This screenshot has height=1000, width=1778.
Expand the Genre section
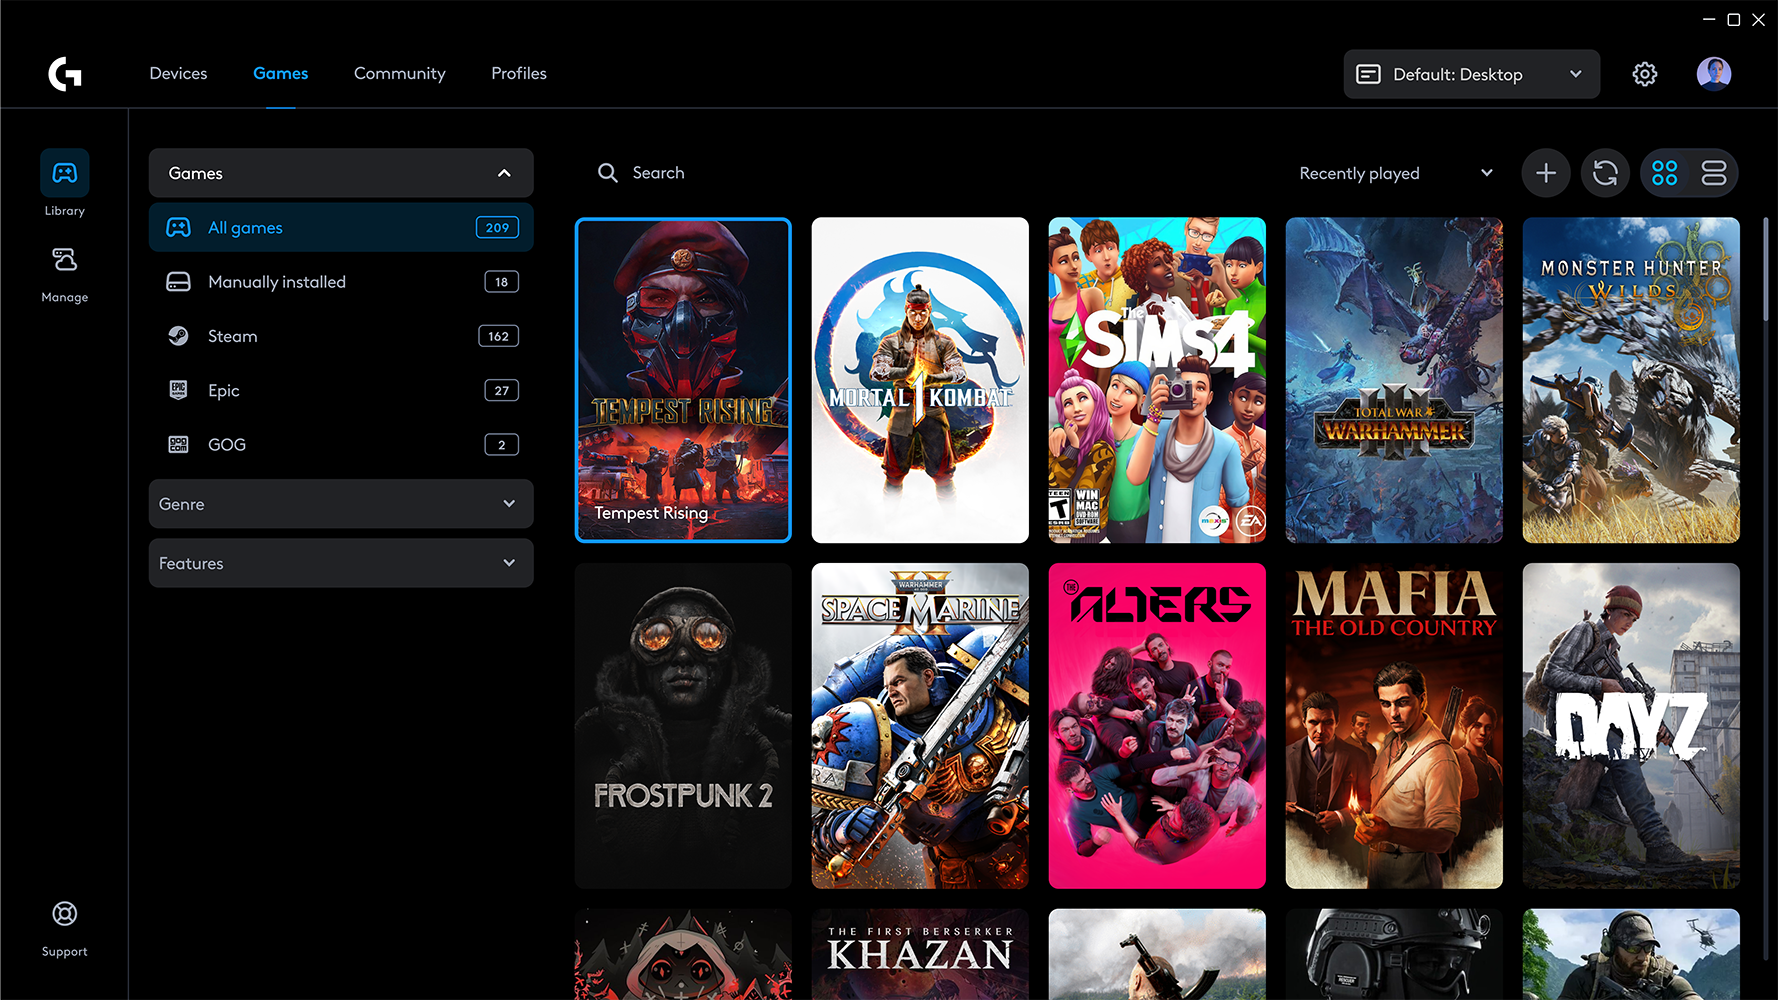click(x=340, y=503)
